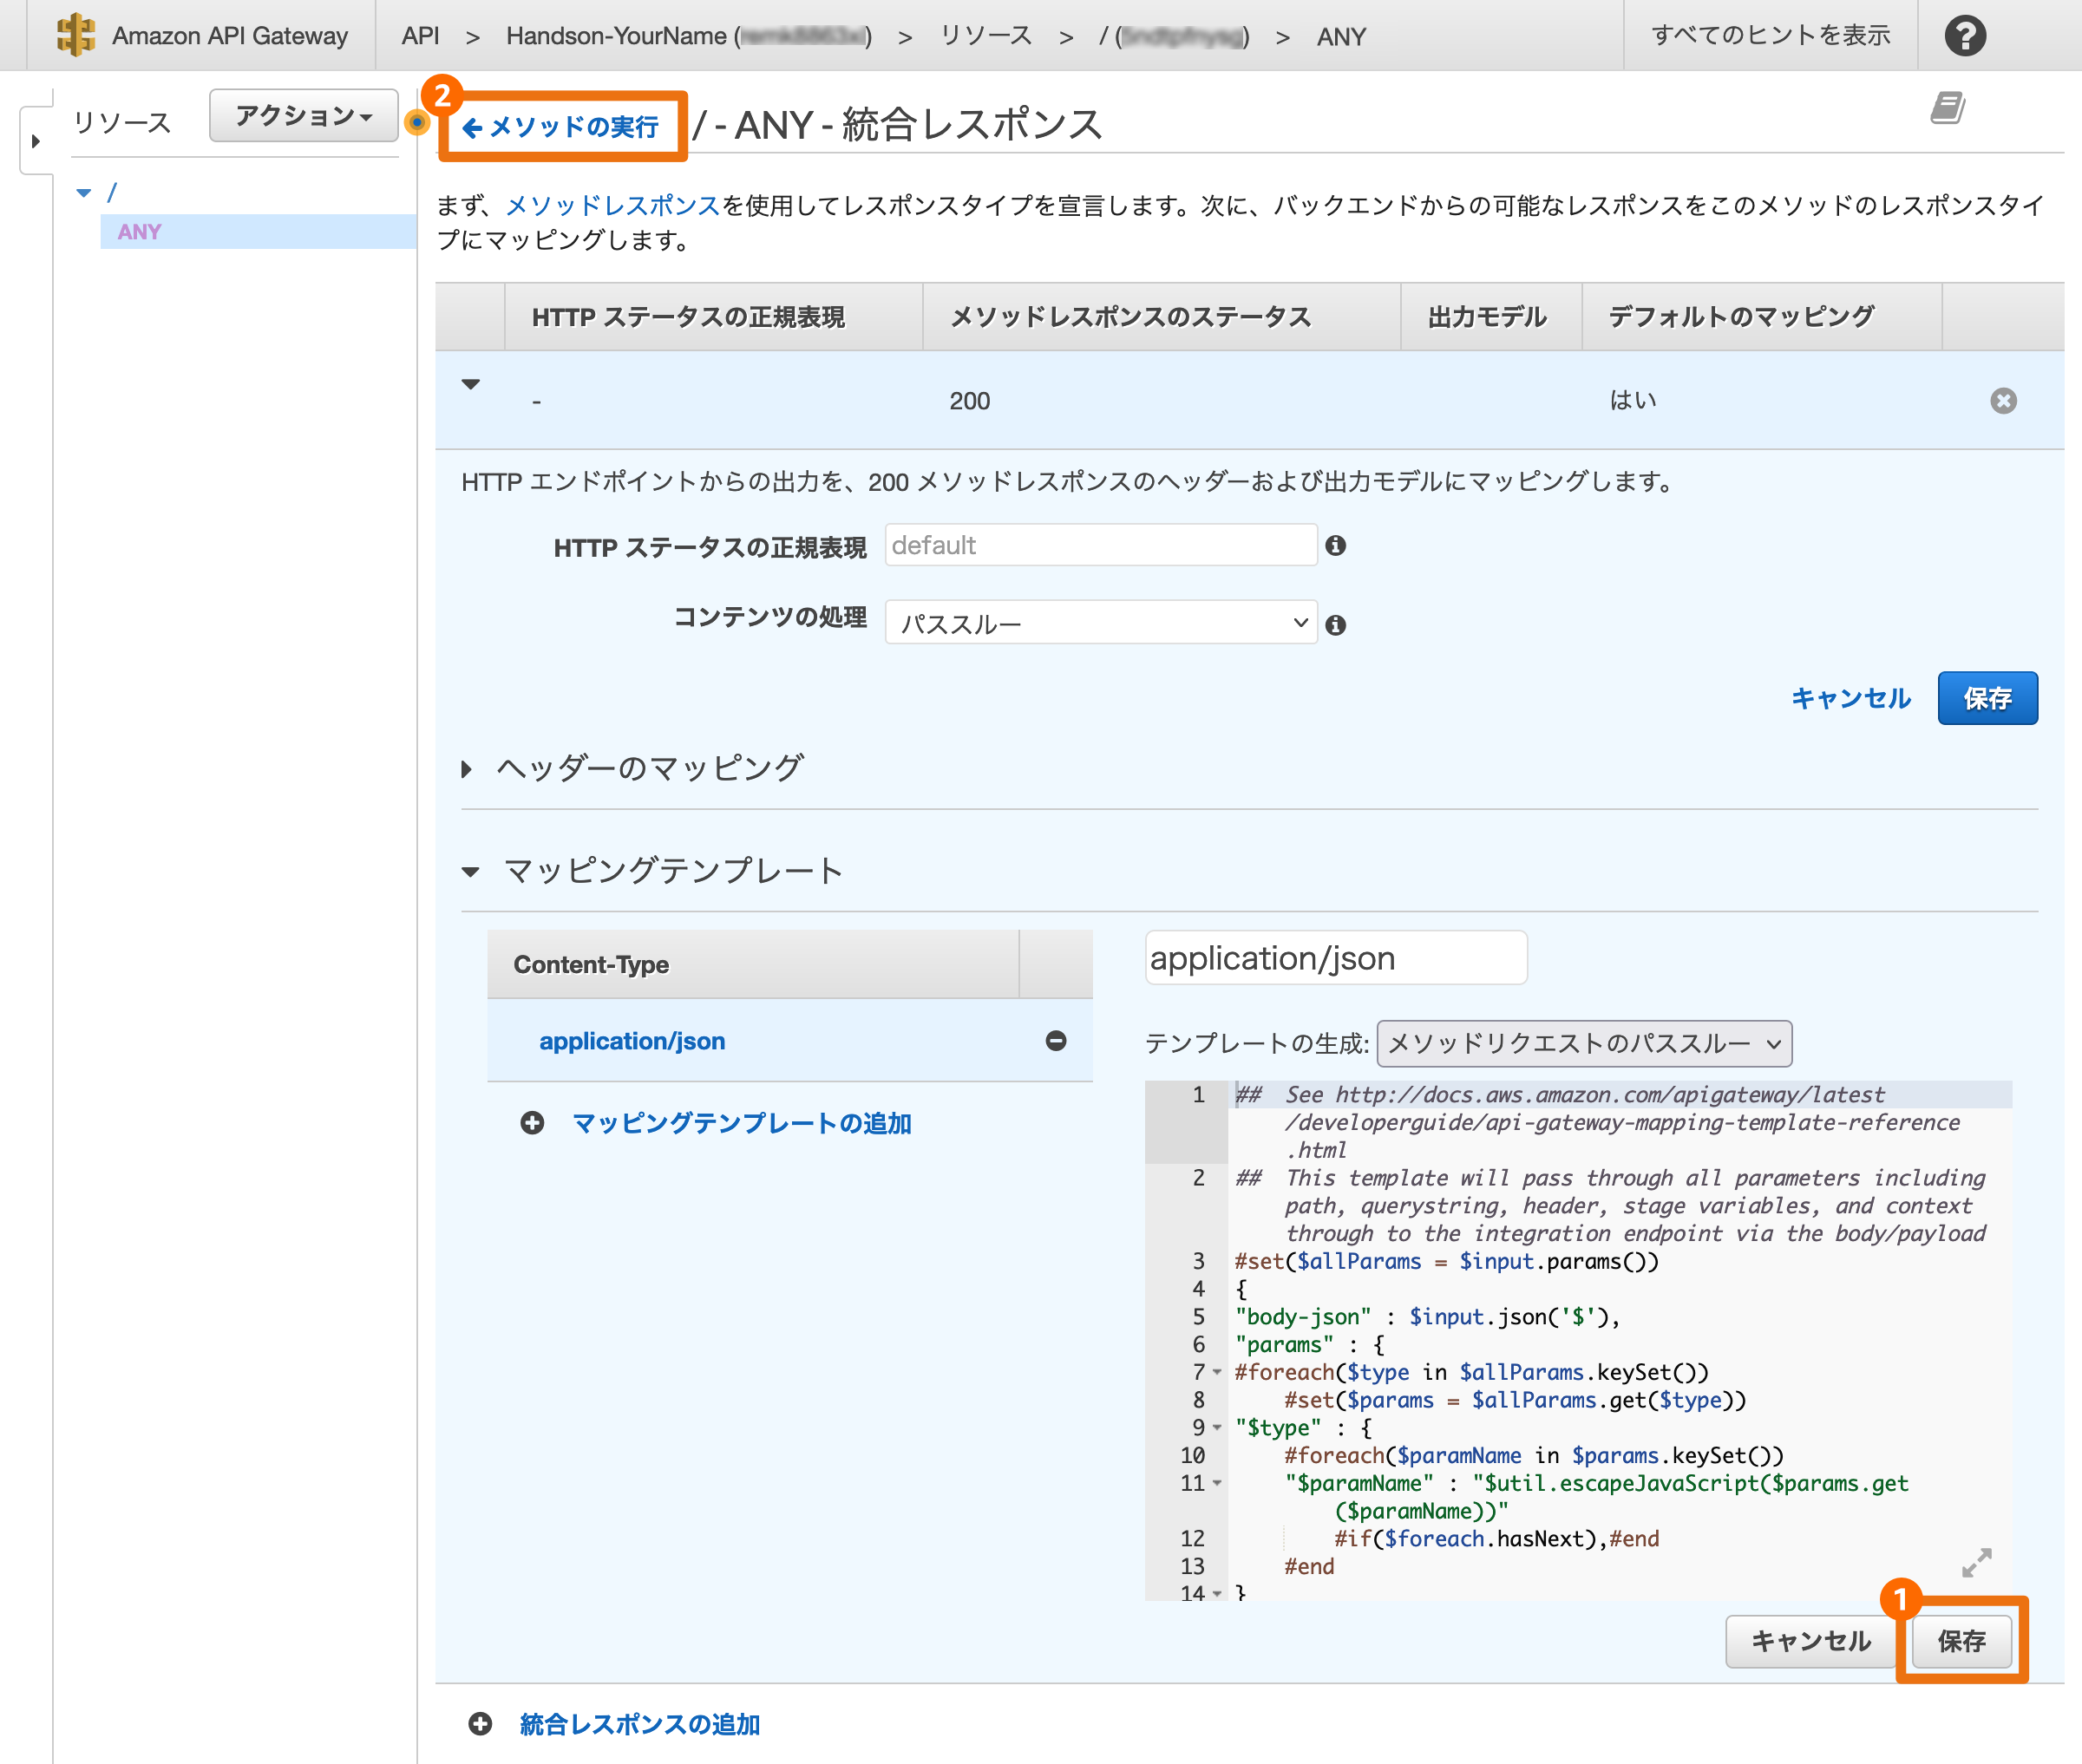The height and width of the screenshot is (1764, 2082).
Task: Collapse the mapping templates section
Action: [470, 872]
